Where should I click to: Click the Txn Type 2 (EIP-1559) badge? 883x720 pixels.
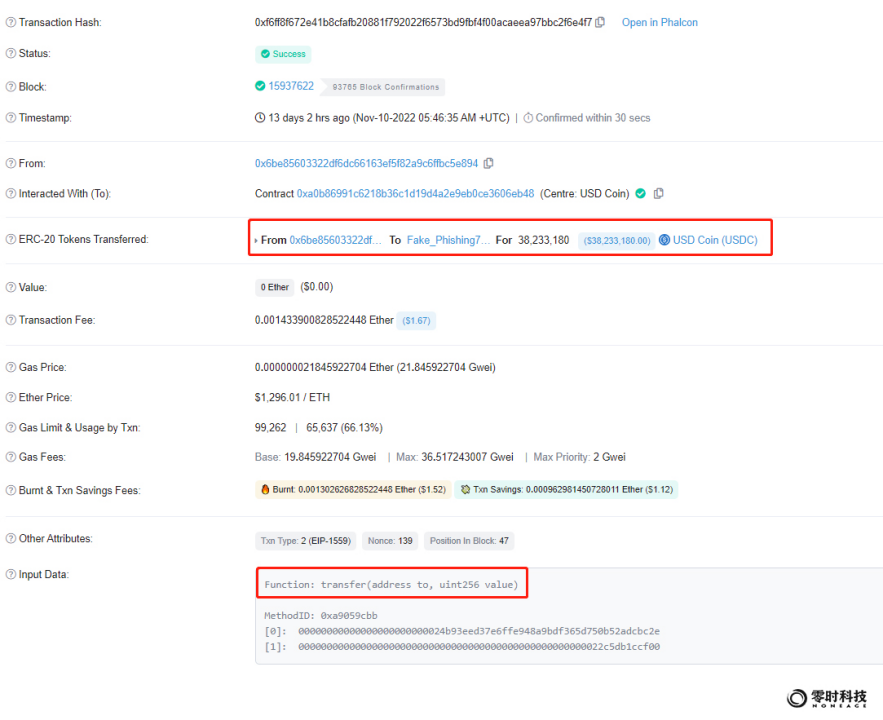(x=306, y=541)
